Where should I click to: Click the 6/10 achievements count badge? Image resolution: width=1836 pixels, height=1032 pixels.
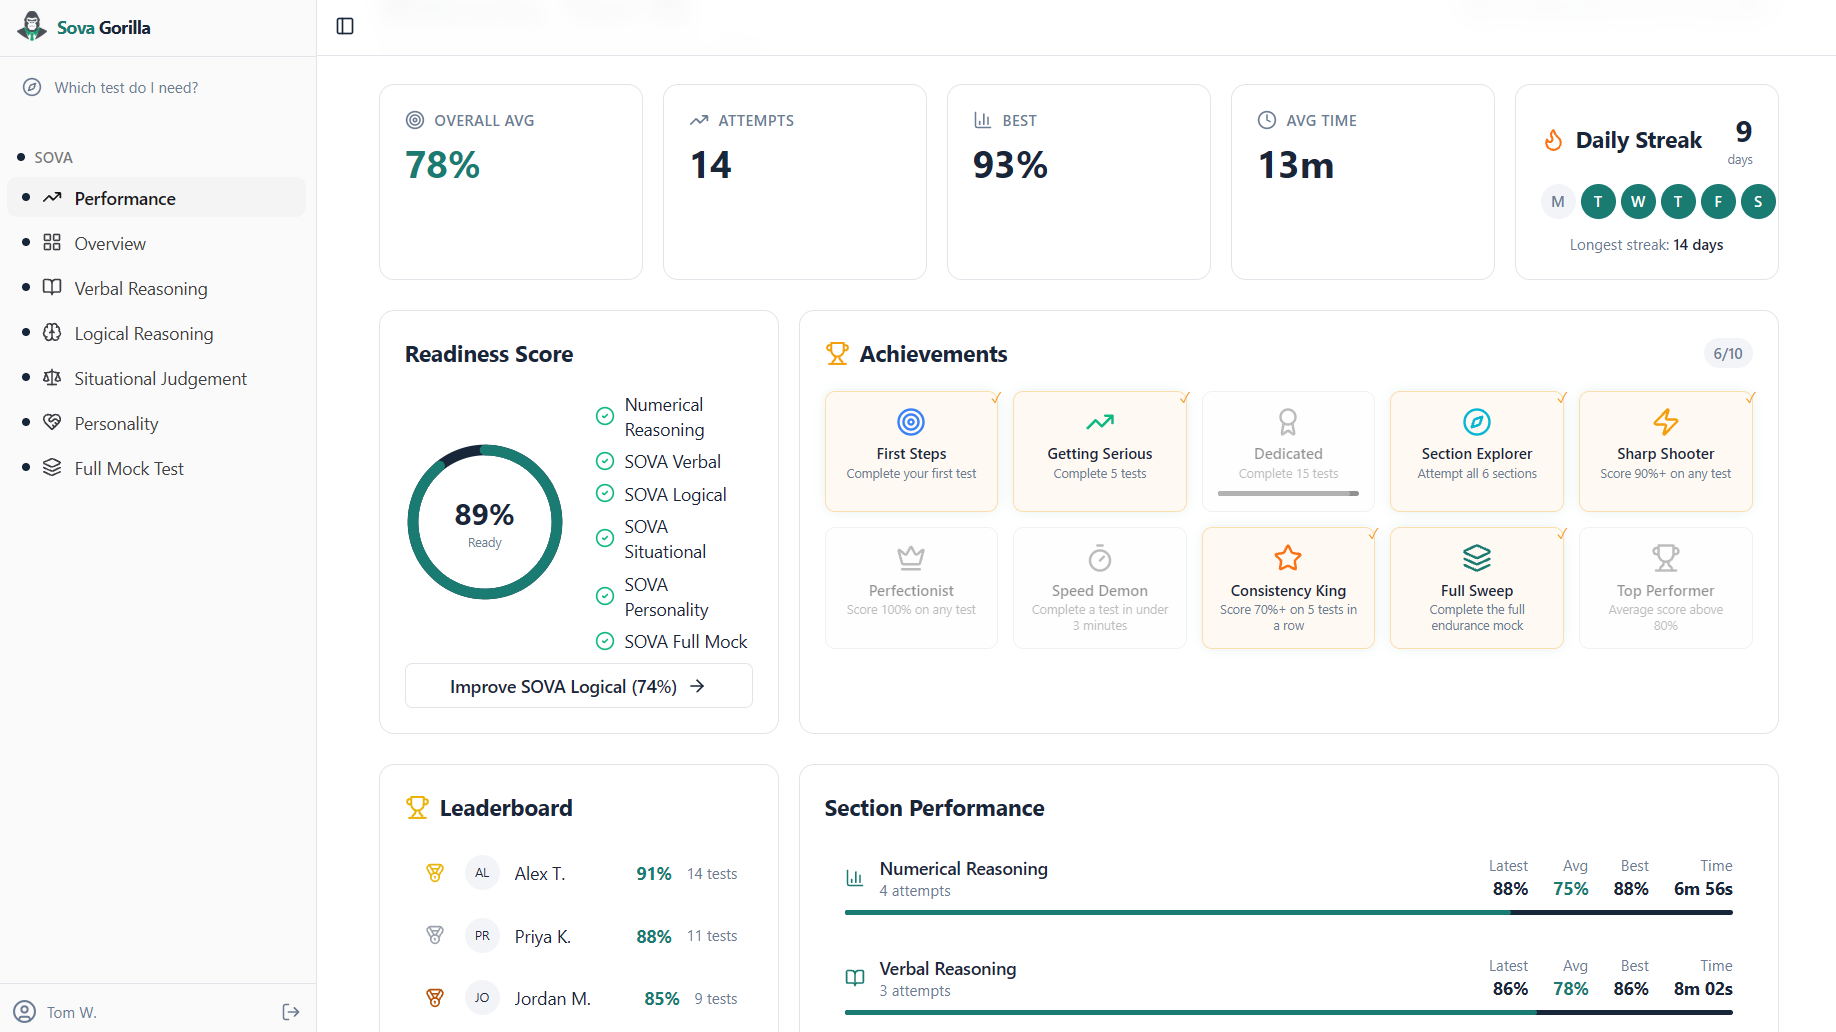(1728, 353)
